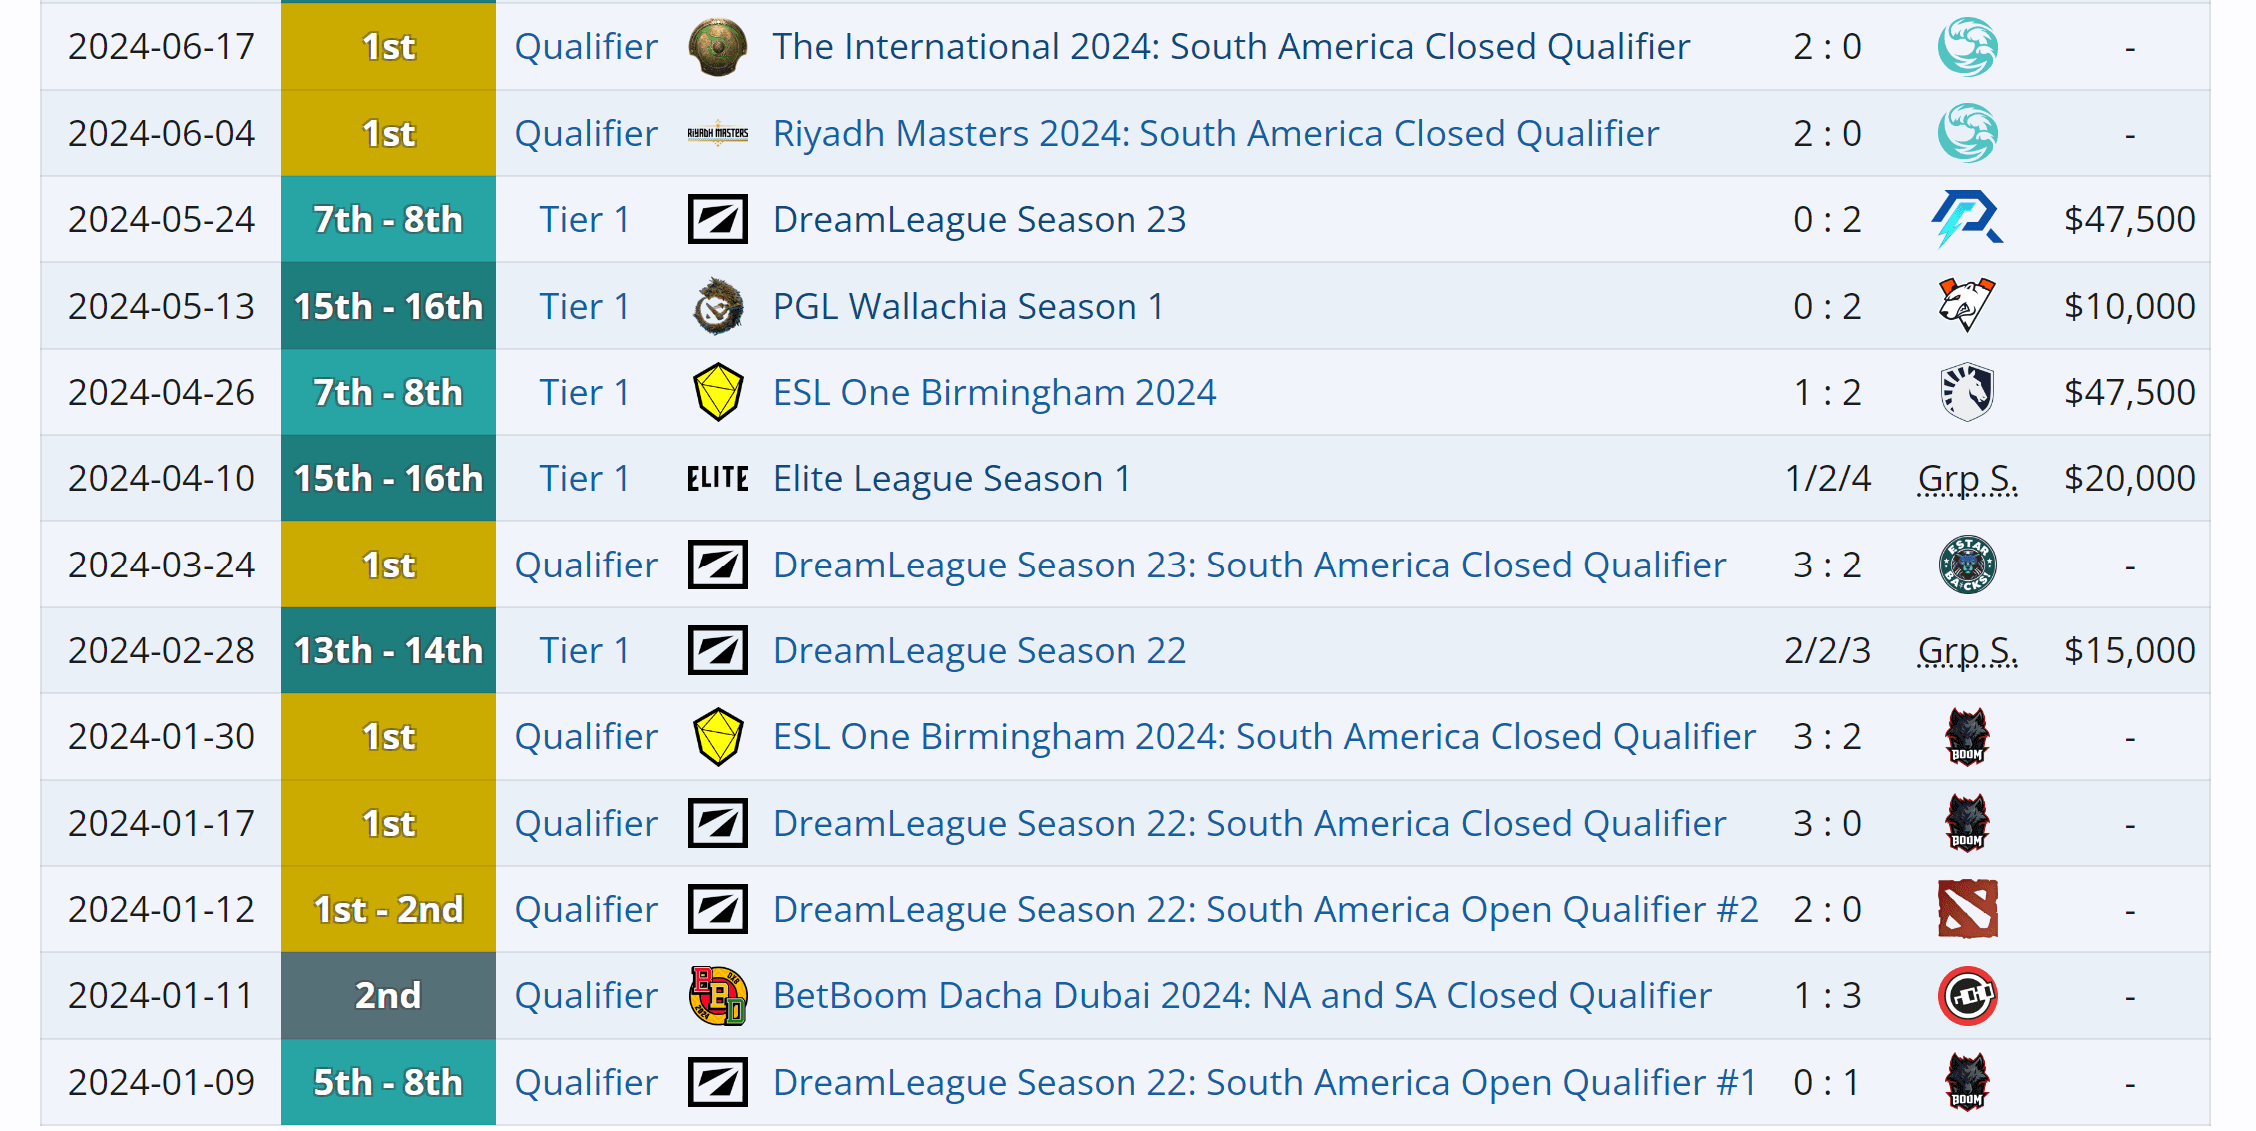Open the DreamLeague Season 22 tournament link
This screenshot has width=2256, height=1131.
977,649
